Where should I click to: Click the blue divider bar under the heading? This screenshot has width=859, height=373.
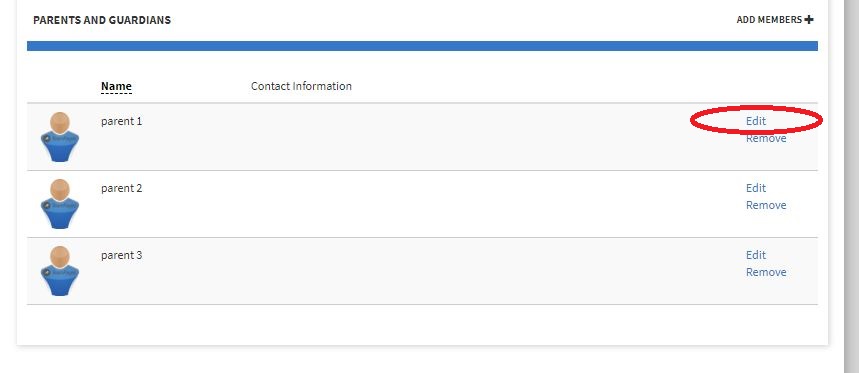coord(422,46)
